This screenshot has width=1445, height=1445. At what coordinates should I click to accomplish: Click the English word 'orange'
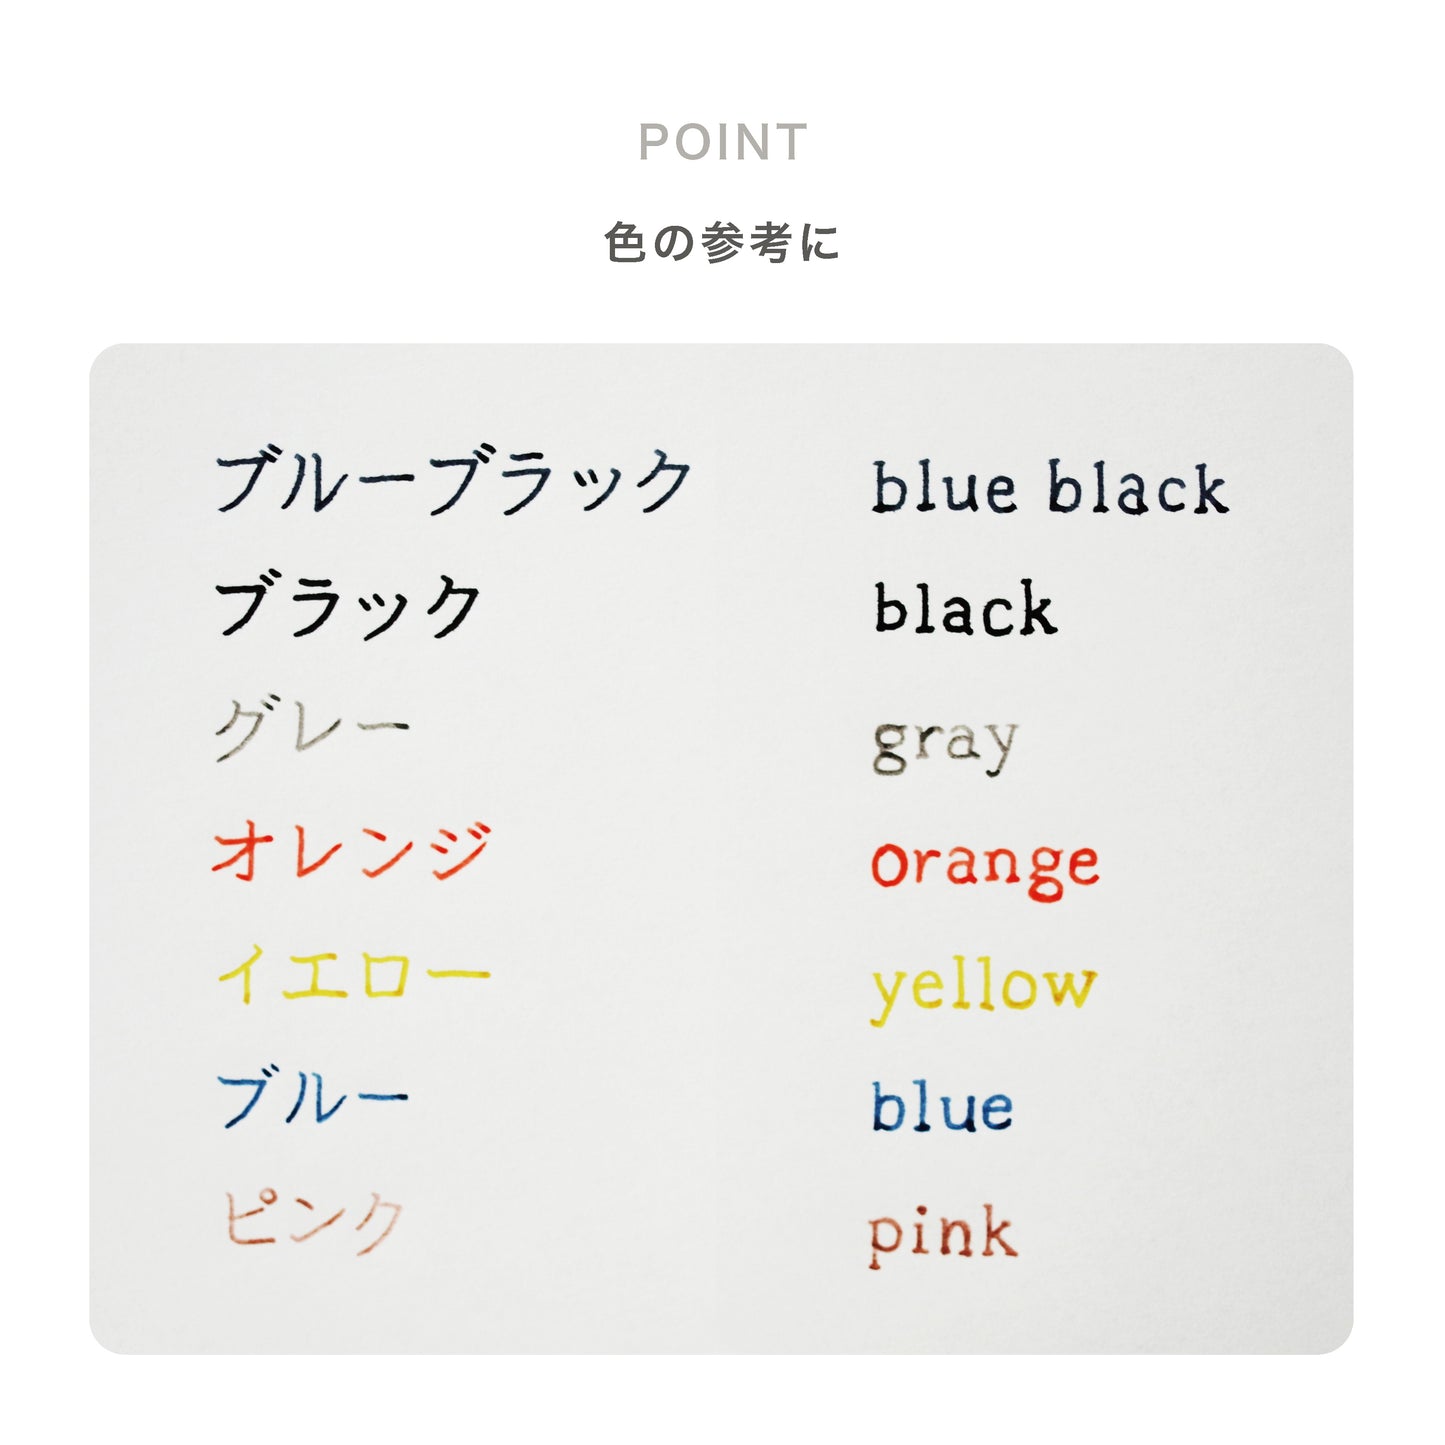985,866
